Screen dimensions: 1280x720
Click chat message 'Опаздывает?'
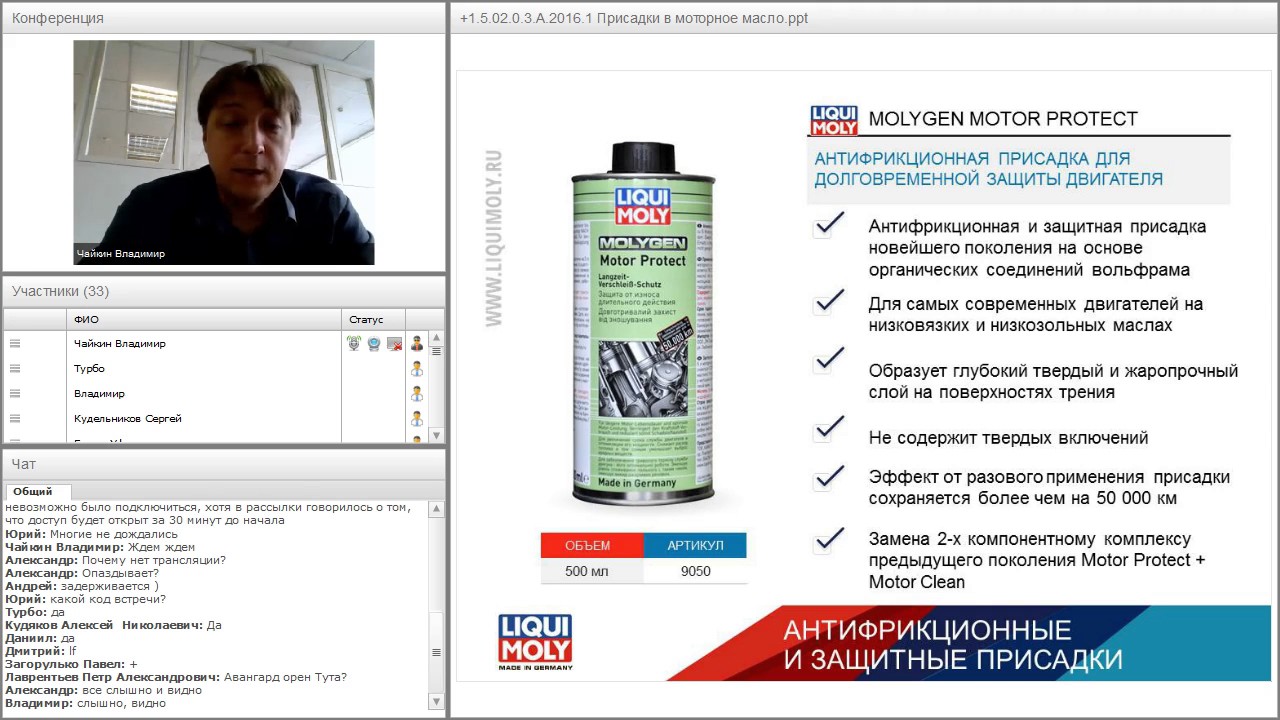pos(119,574)
